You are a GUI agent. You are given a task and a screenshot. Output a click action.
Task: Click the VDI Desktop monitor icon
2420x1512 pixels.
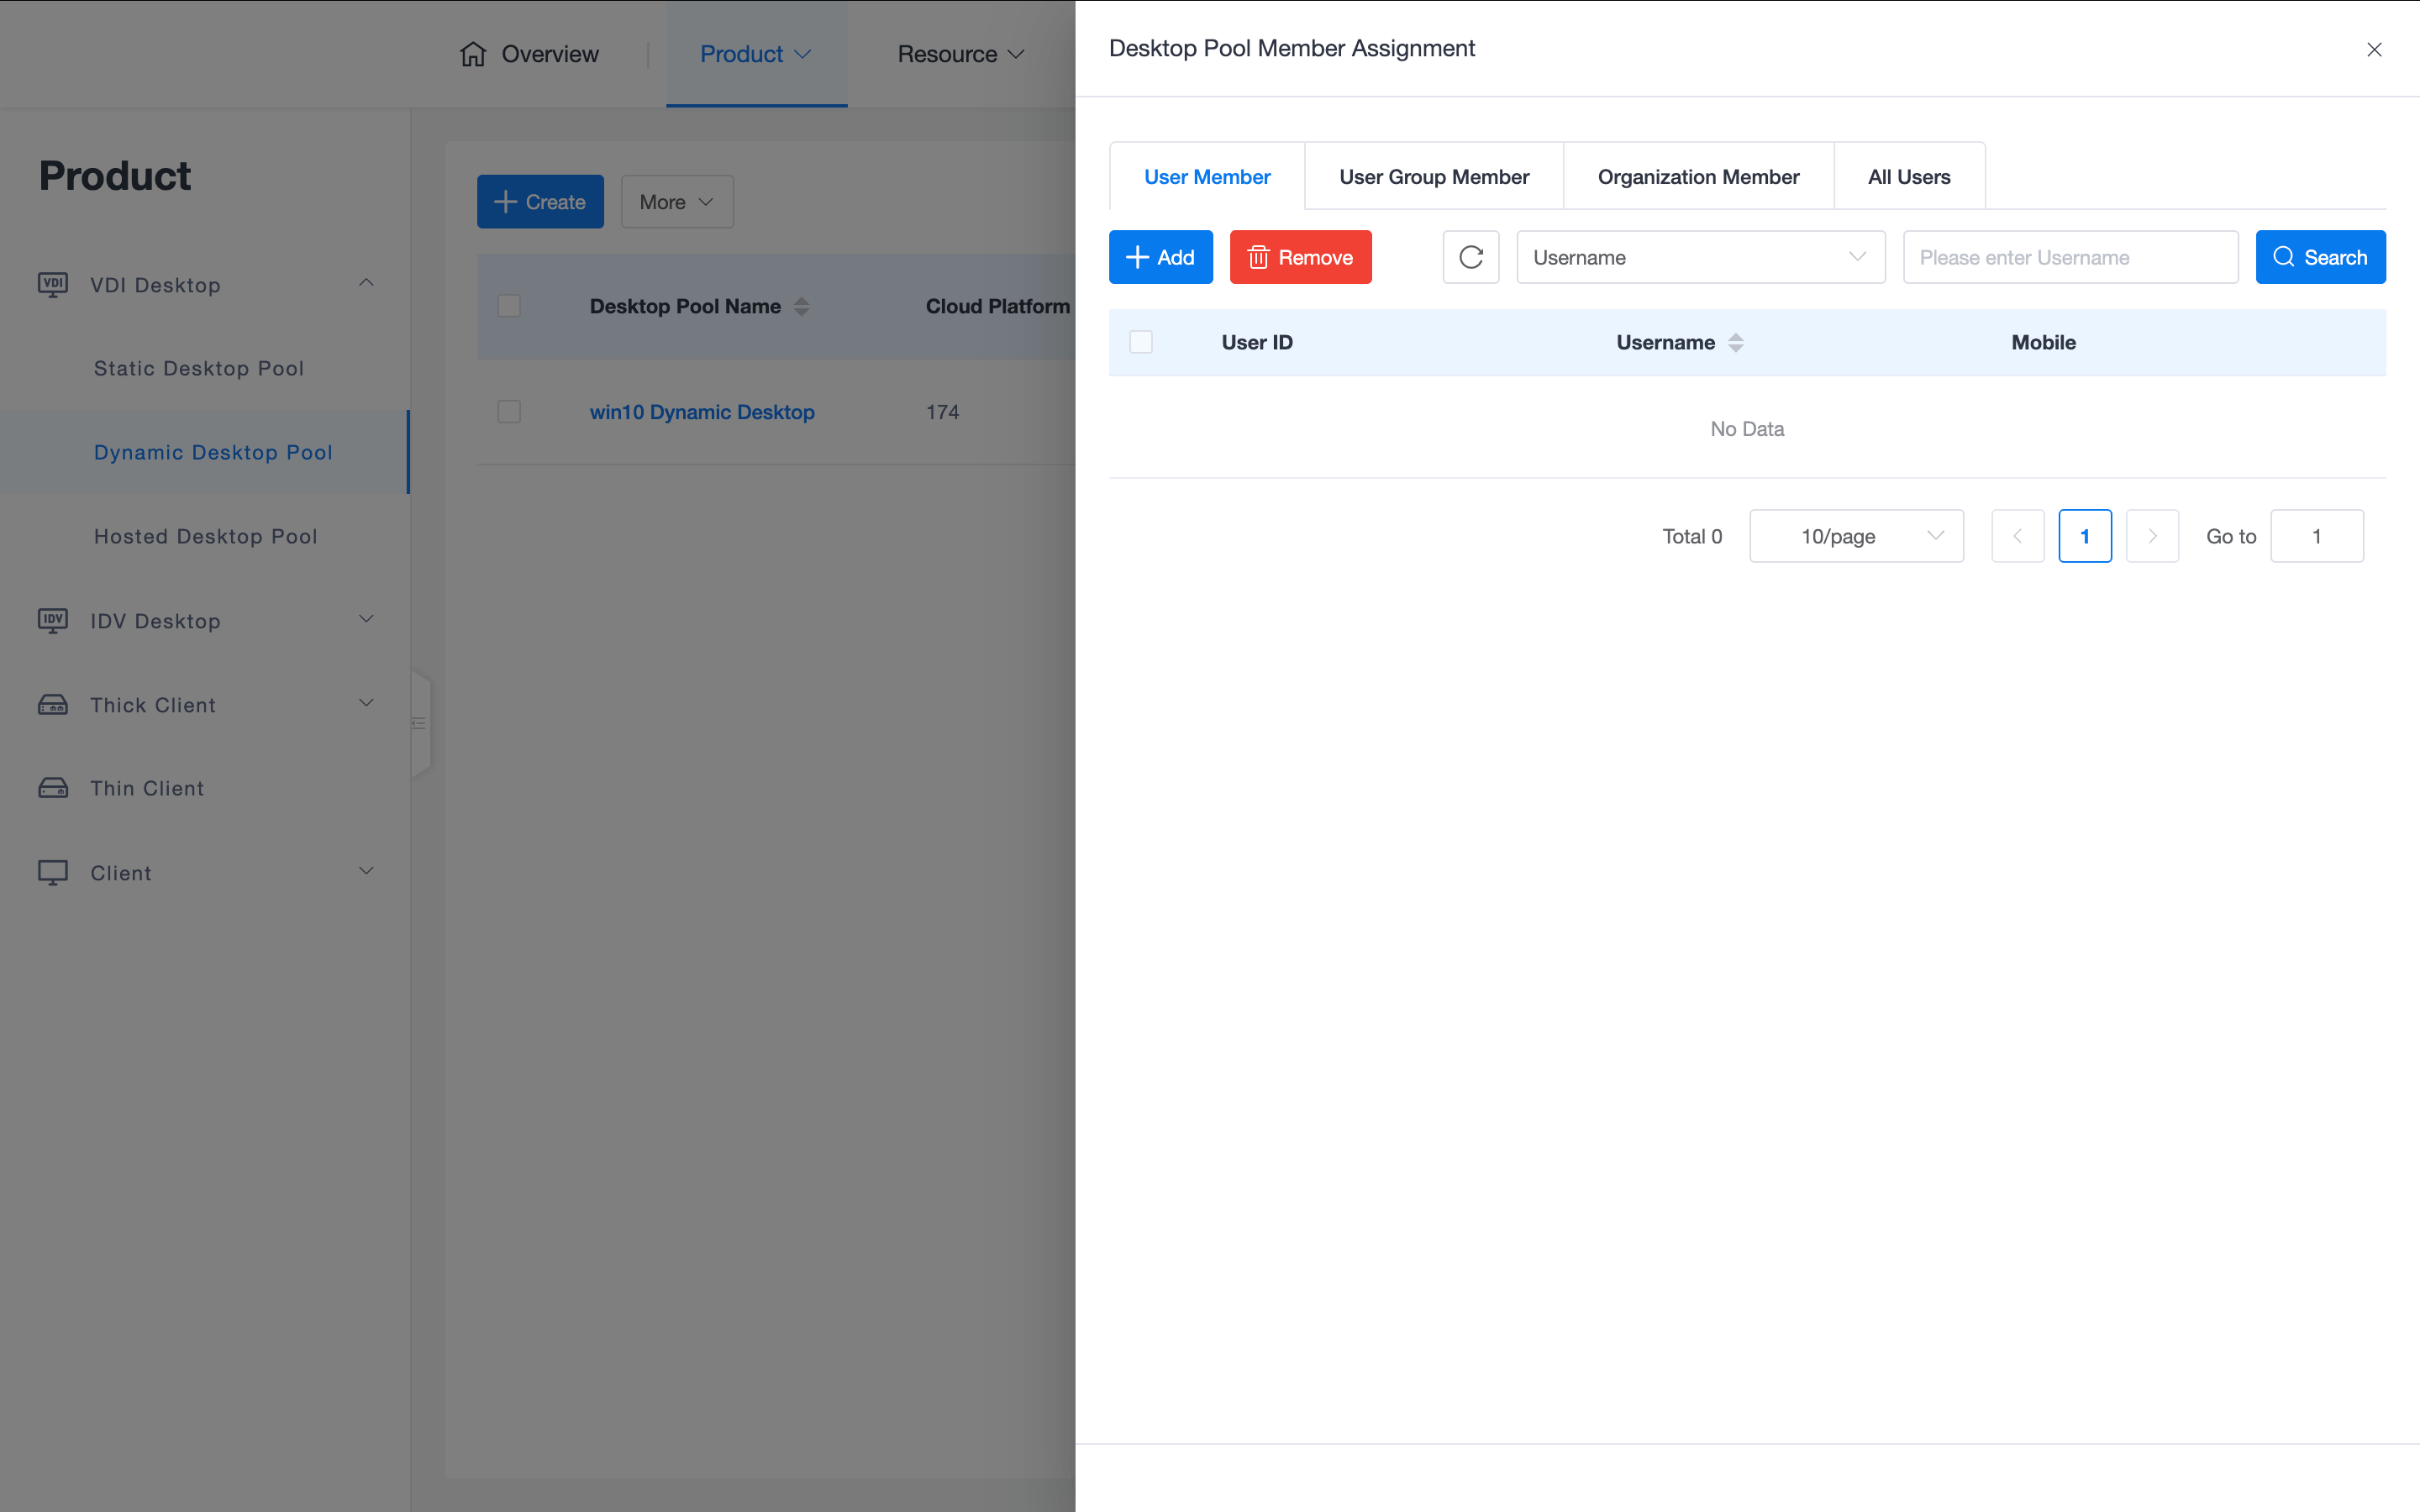53,285
